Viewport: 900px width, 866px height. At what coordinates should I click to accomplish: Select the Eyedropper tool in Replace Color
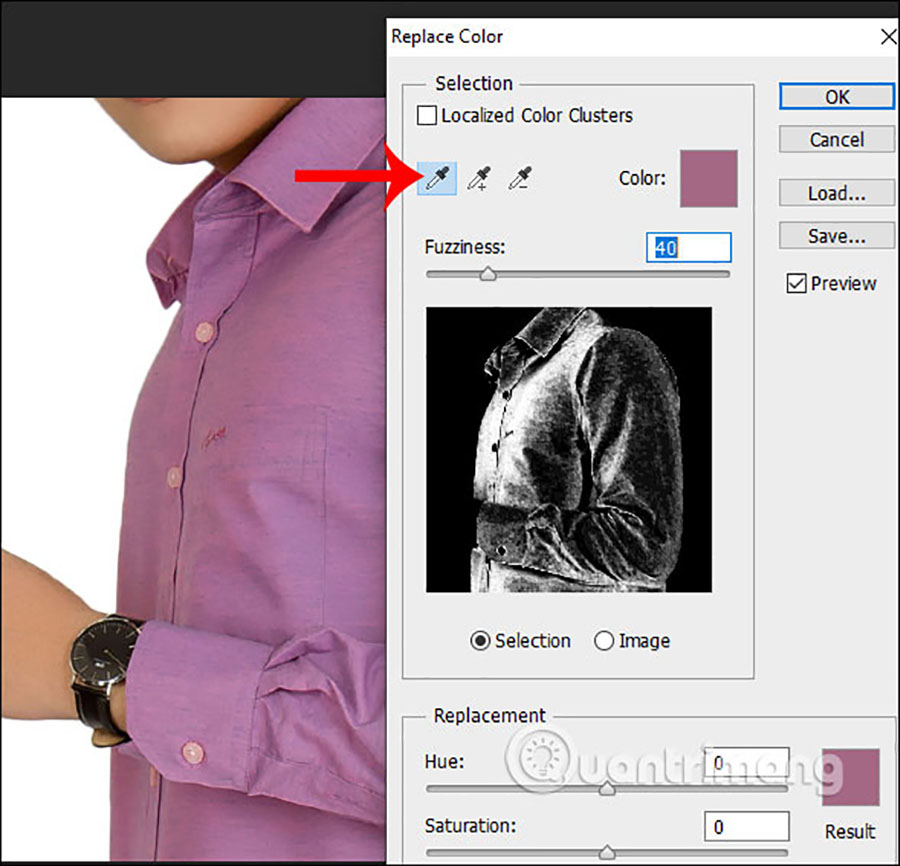point(438,179)
